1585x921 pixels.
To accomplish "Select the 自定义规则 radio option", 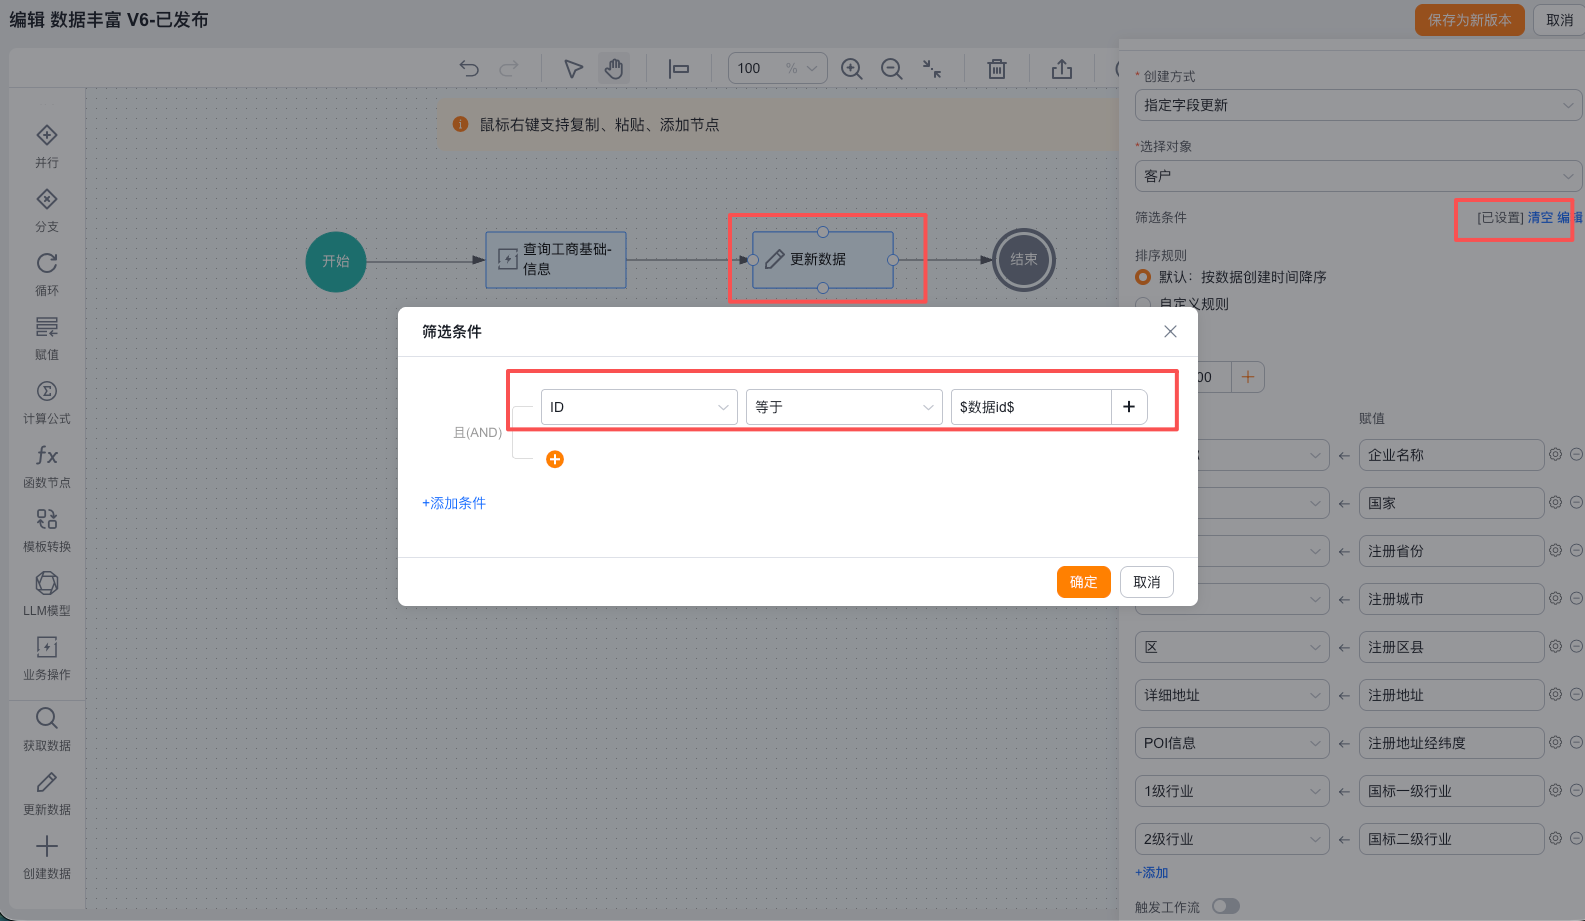I will (x=1143, y=304).
